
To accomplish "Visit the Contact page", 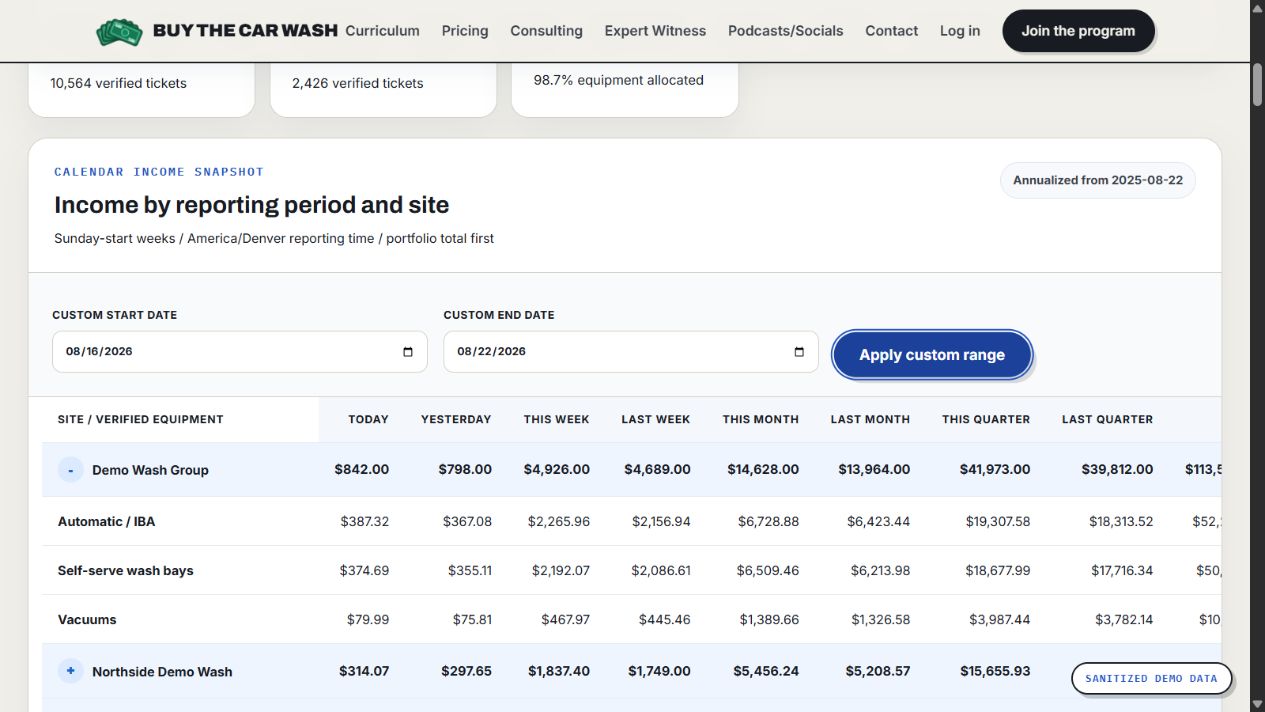I will 891,31.
